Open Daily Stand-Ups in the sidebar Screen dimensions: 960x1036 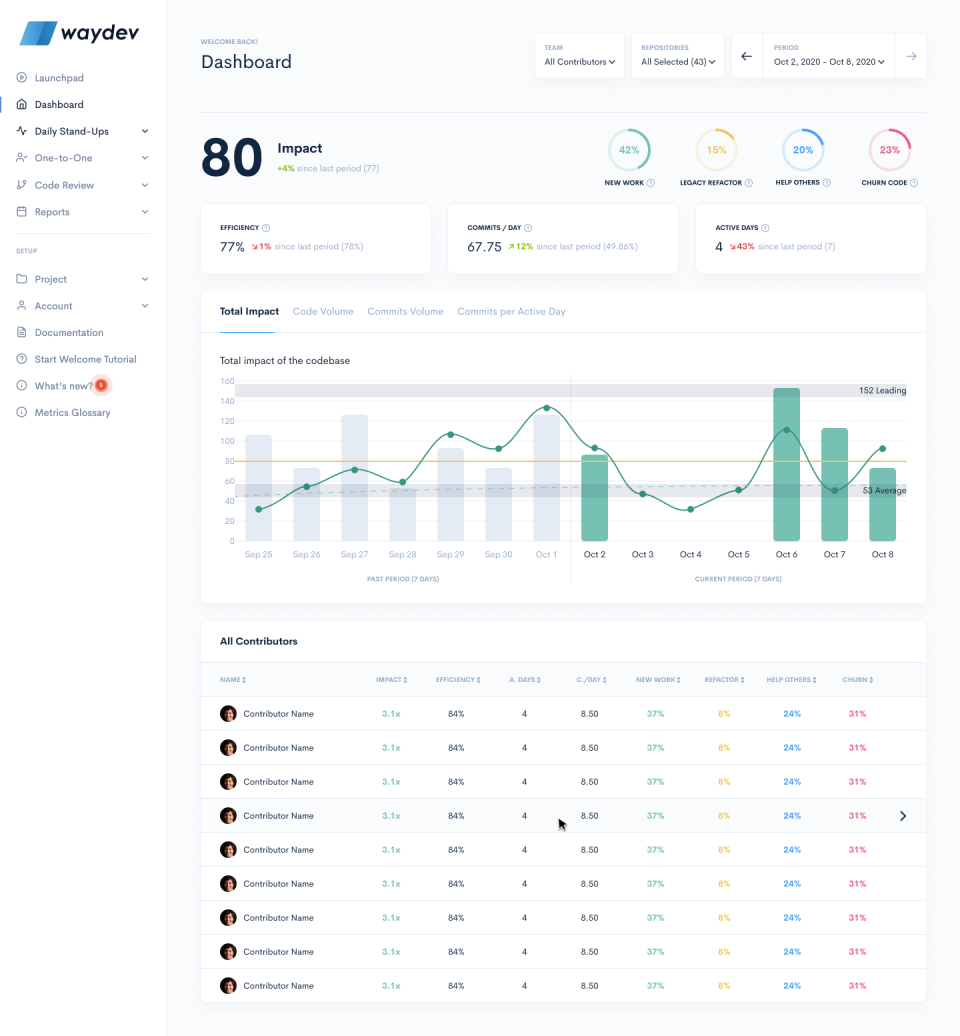[x=70, y=131]
